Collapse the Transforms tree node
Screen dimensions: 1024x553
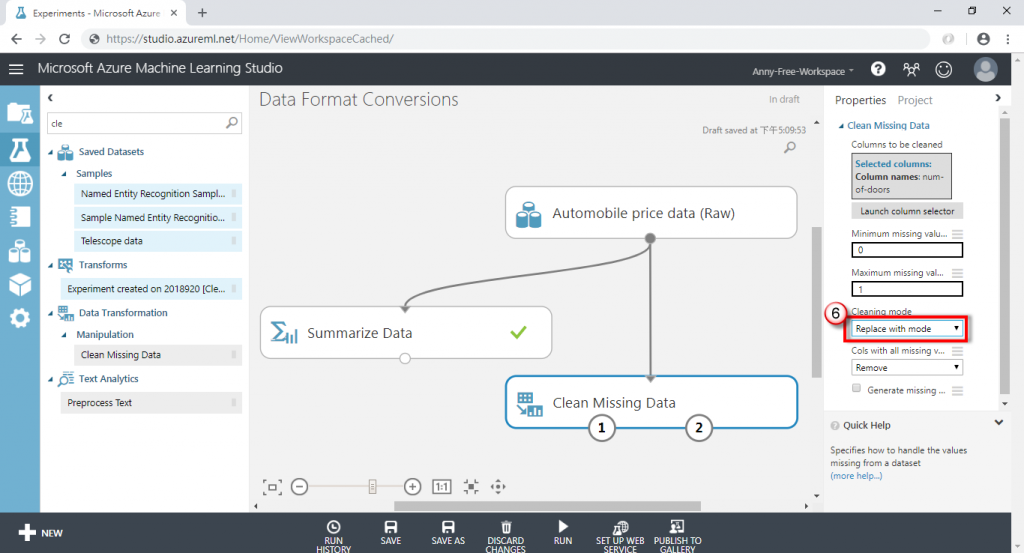51,265
